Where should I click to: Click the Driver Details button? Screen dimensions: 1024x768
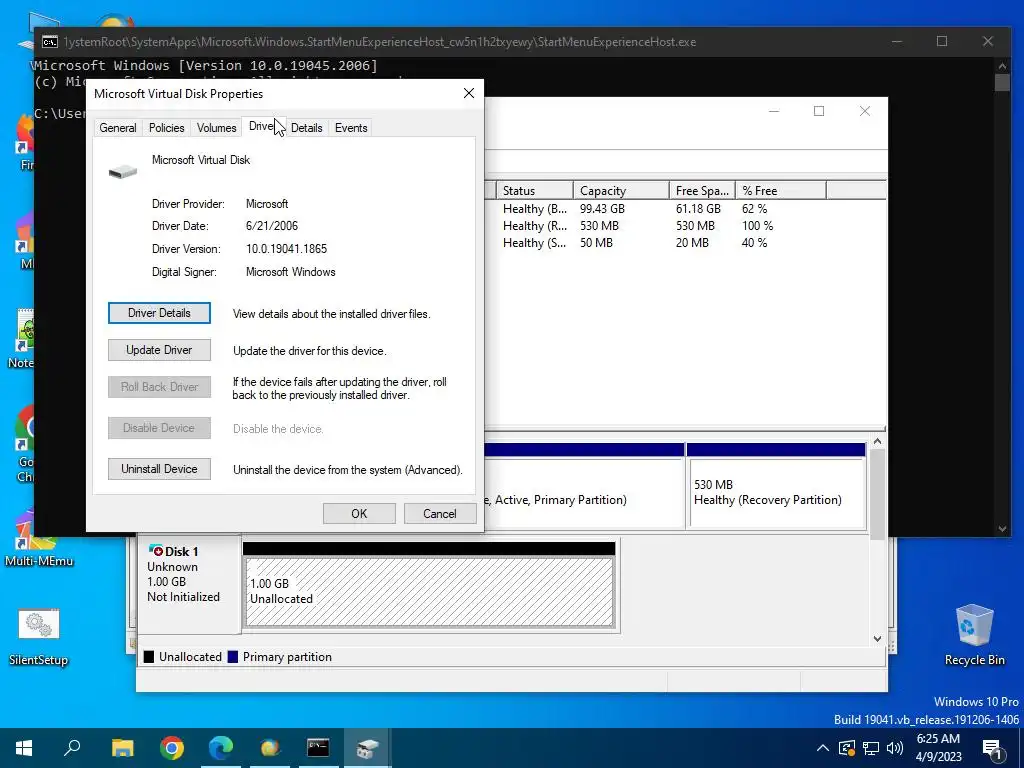tap(159, 313)
